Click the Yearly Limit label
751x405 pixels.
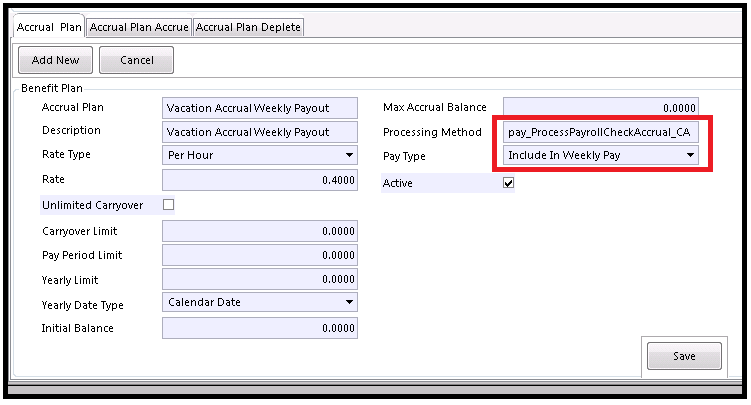click(70, 280)
